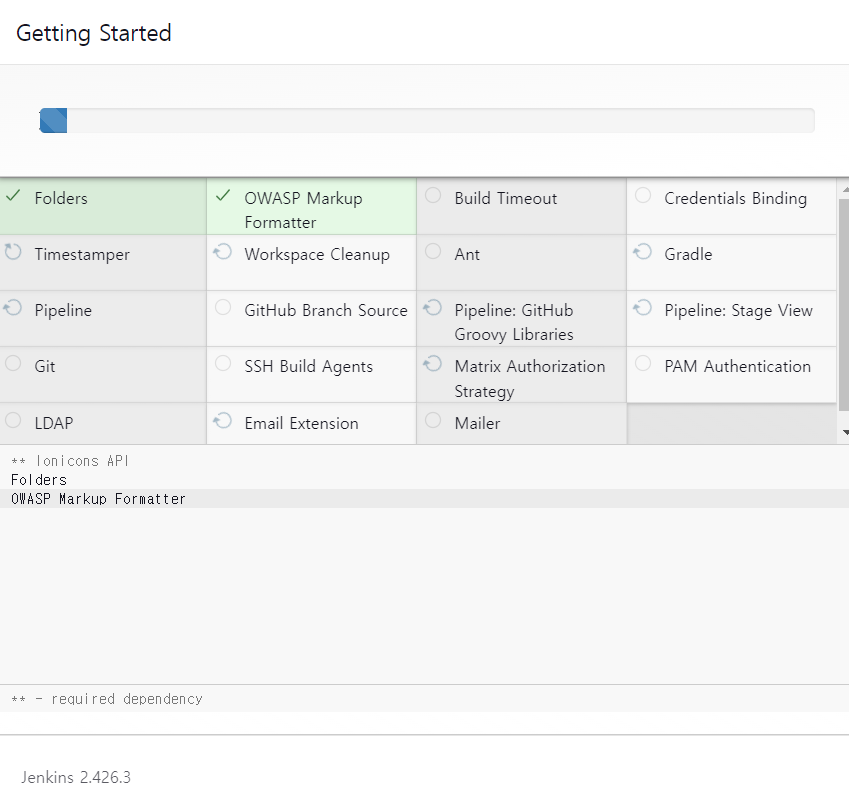Click the spinning install icon beside Timestamper

13,252
